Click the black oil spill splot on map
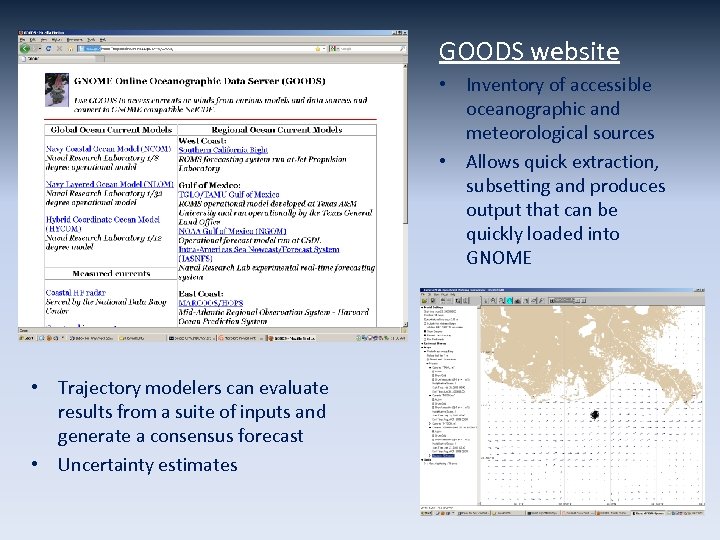The image size is (720, 540). pos(595,415)
